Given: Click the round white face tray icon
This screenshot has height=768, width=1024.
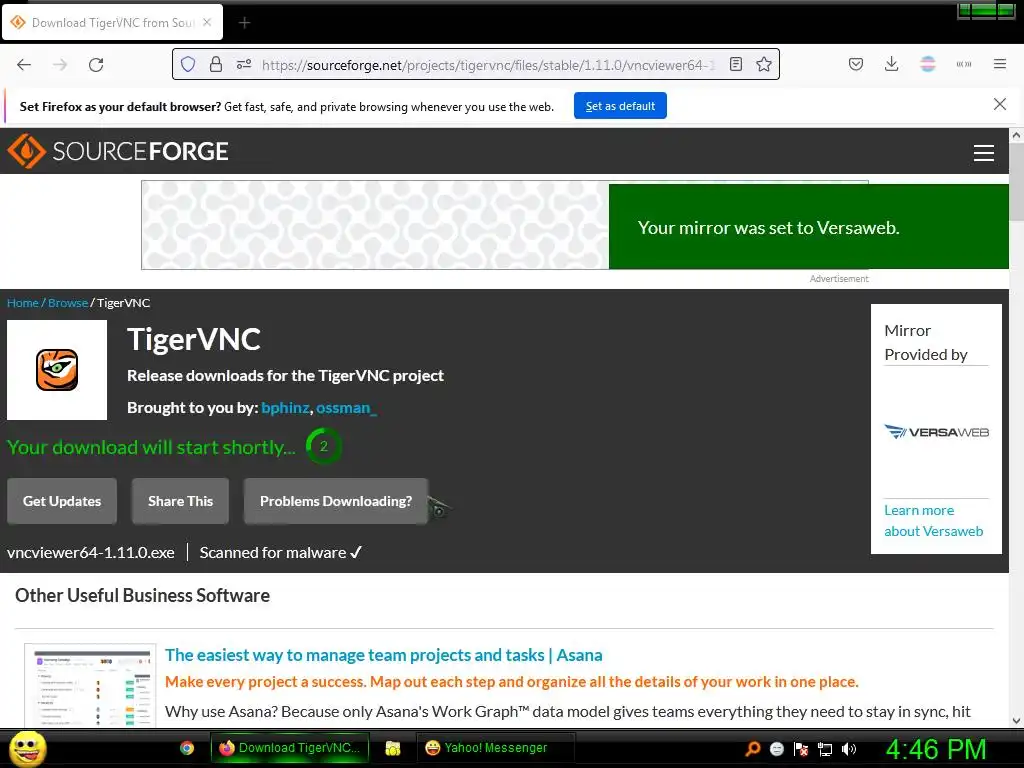Looking at the screenshot, I should [776, 749].
